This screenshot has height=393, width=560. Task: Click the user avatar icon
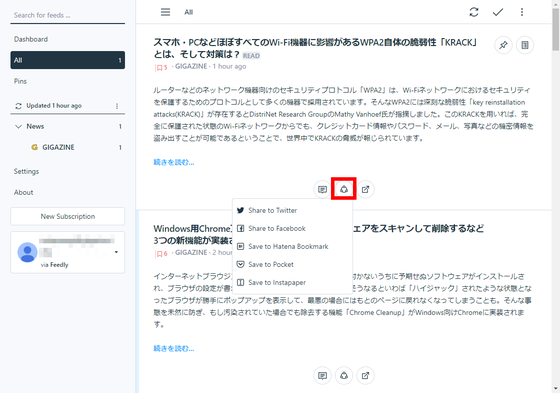27,252
